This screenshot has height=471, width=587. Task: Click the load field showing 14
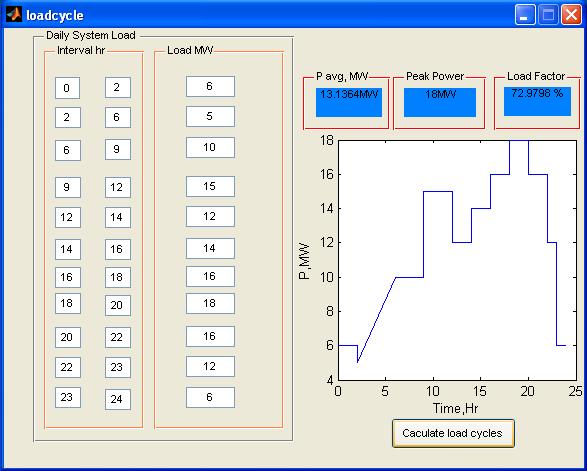point(210,249)
